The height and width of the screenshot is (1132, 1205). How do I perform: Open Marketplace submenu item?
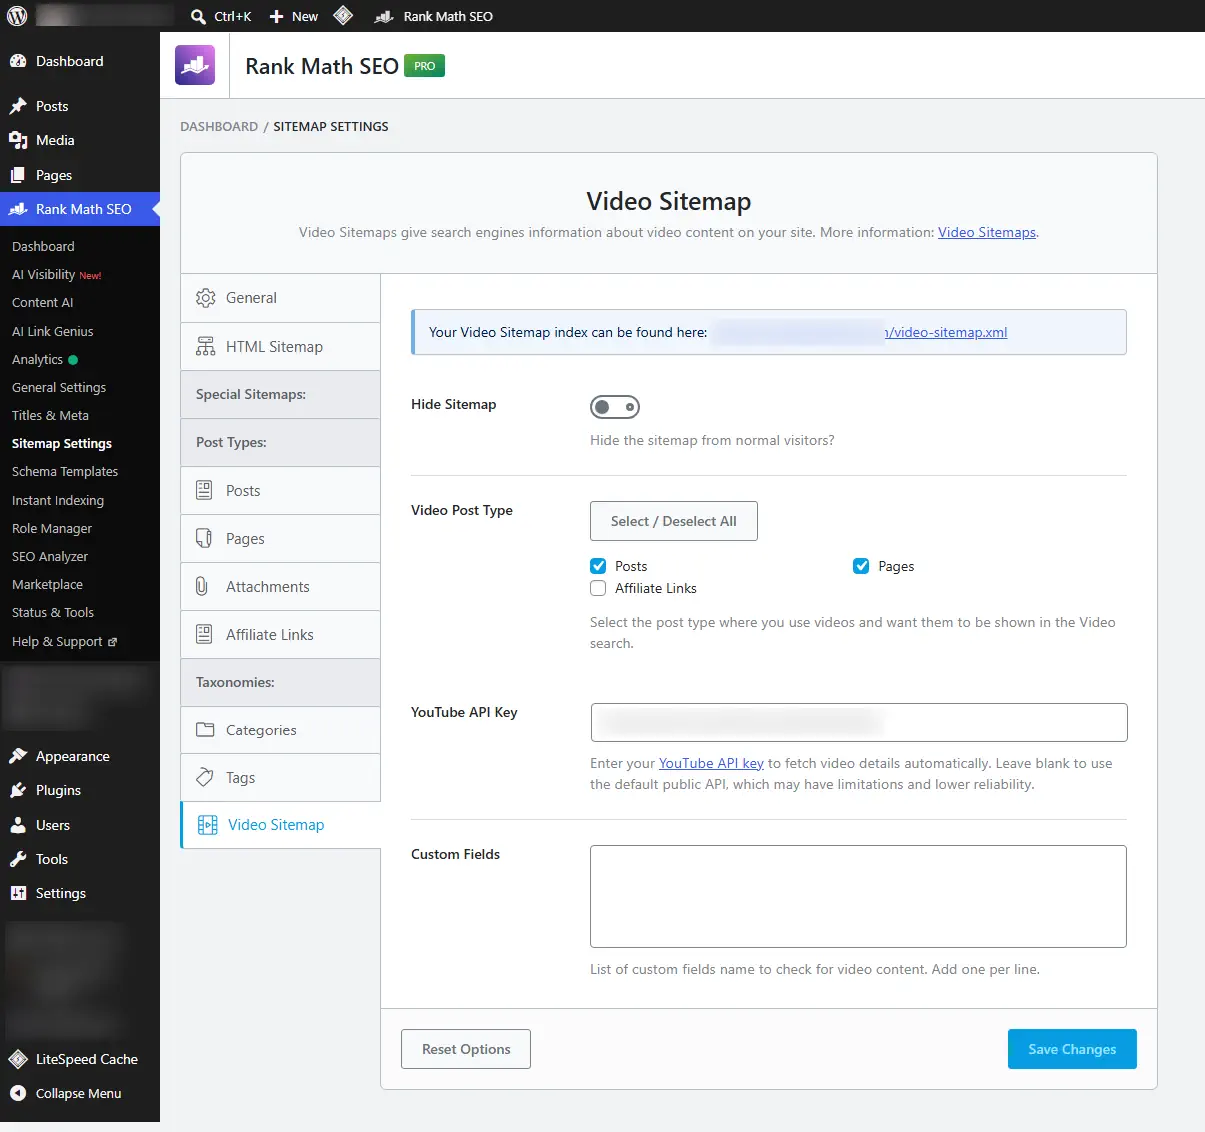click(x=48, y=584)
